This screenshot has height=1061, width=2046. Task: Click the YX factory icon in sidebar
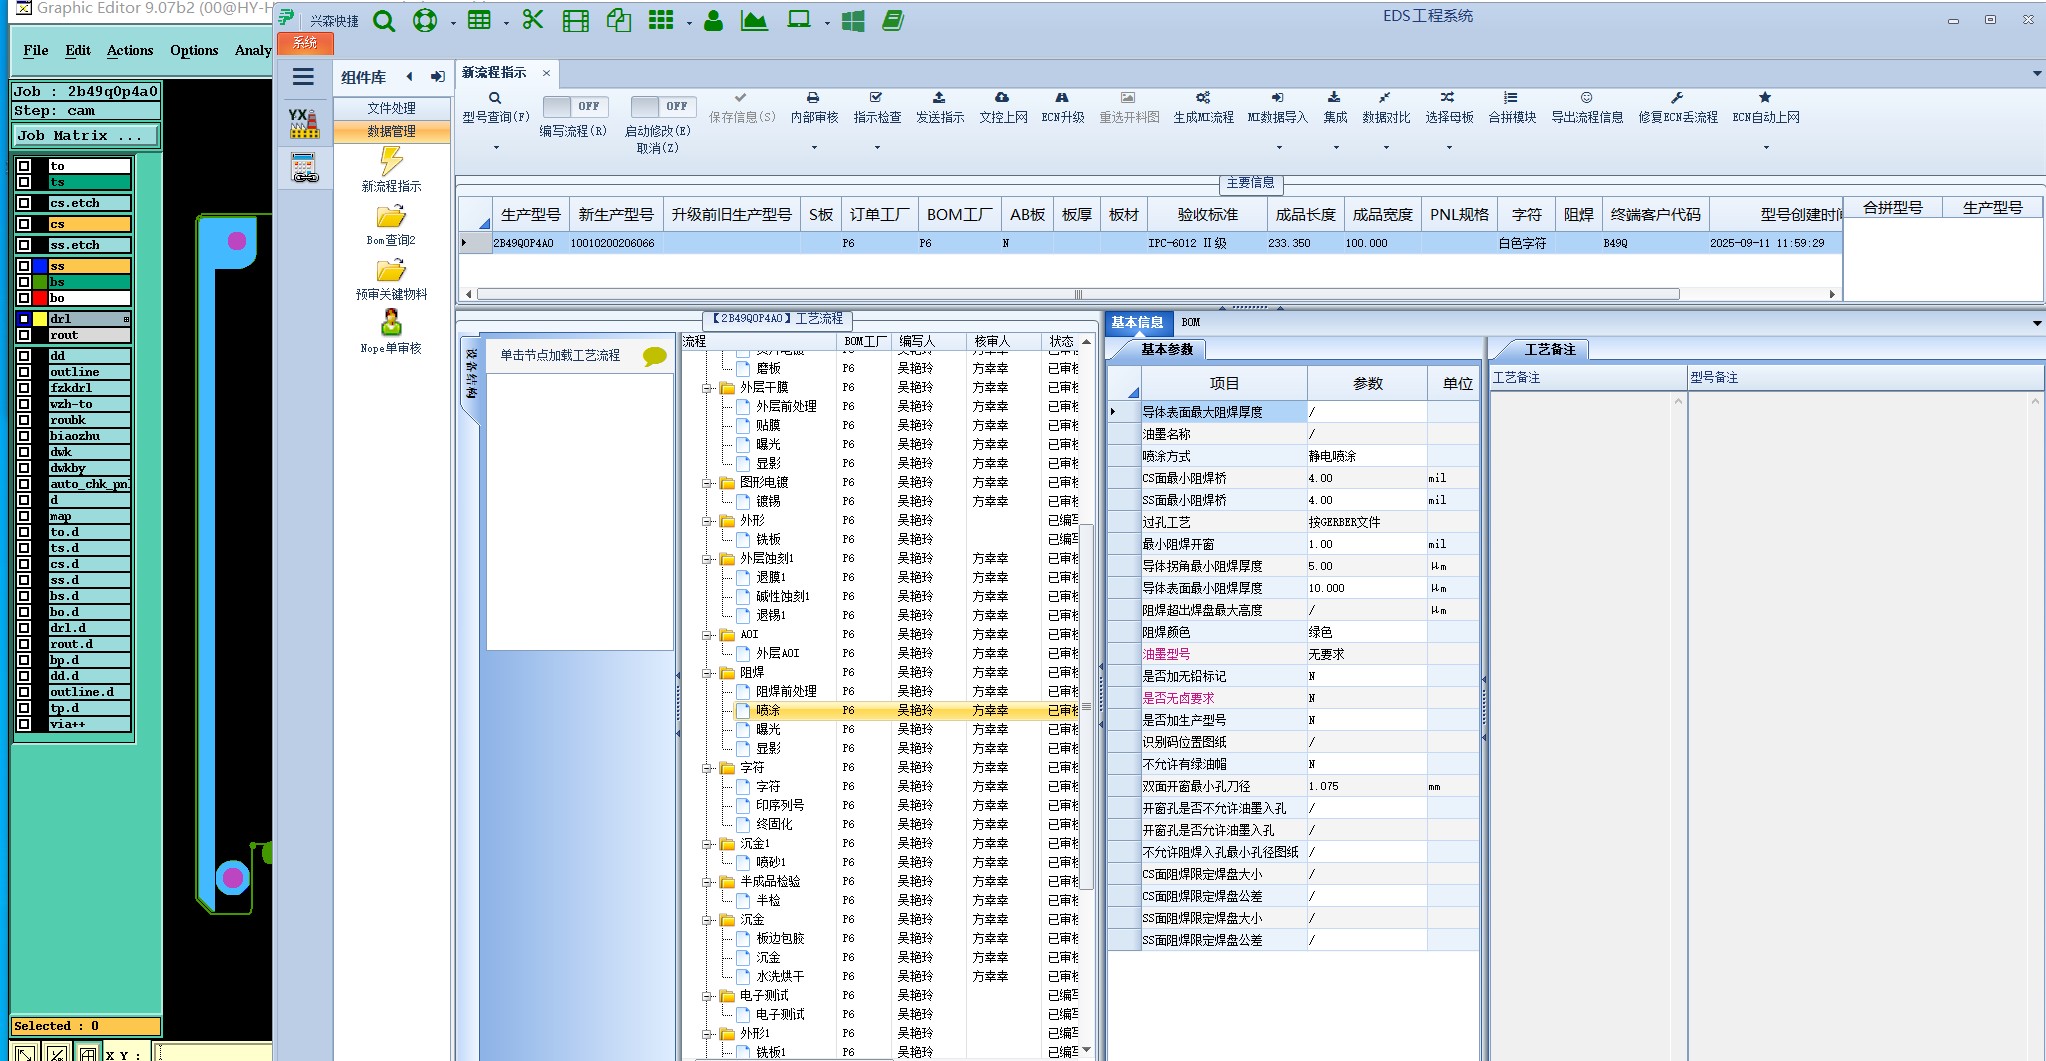click(x=303, y=122)
